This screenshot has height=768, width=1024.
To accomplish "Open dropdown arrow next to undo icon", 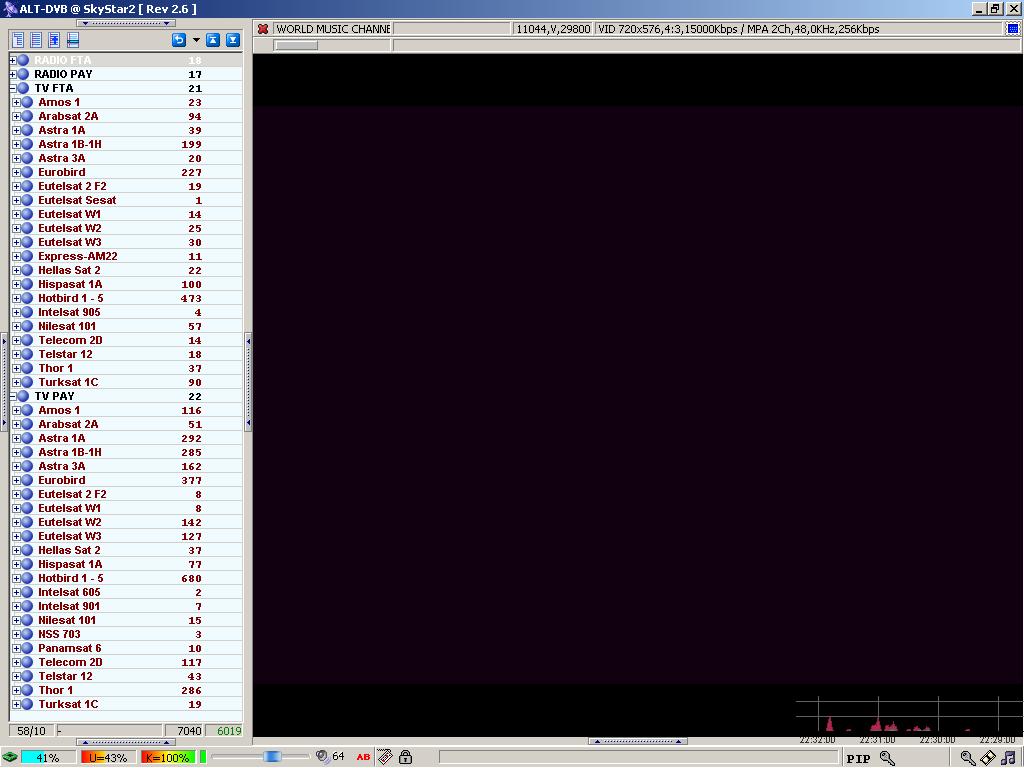I will click(x=196, y=40).
